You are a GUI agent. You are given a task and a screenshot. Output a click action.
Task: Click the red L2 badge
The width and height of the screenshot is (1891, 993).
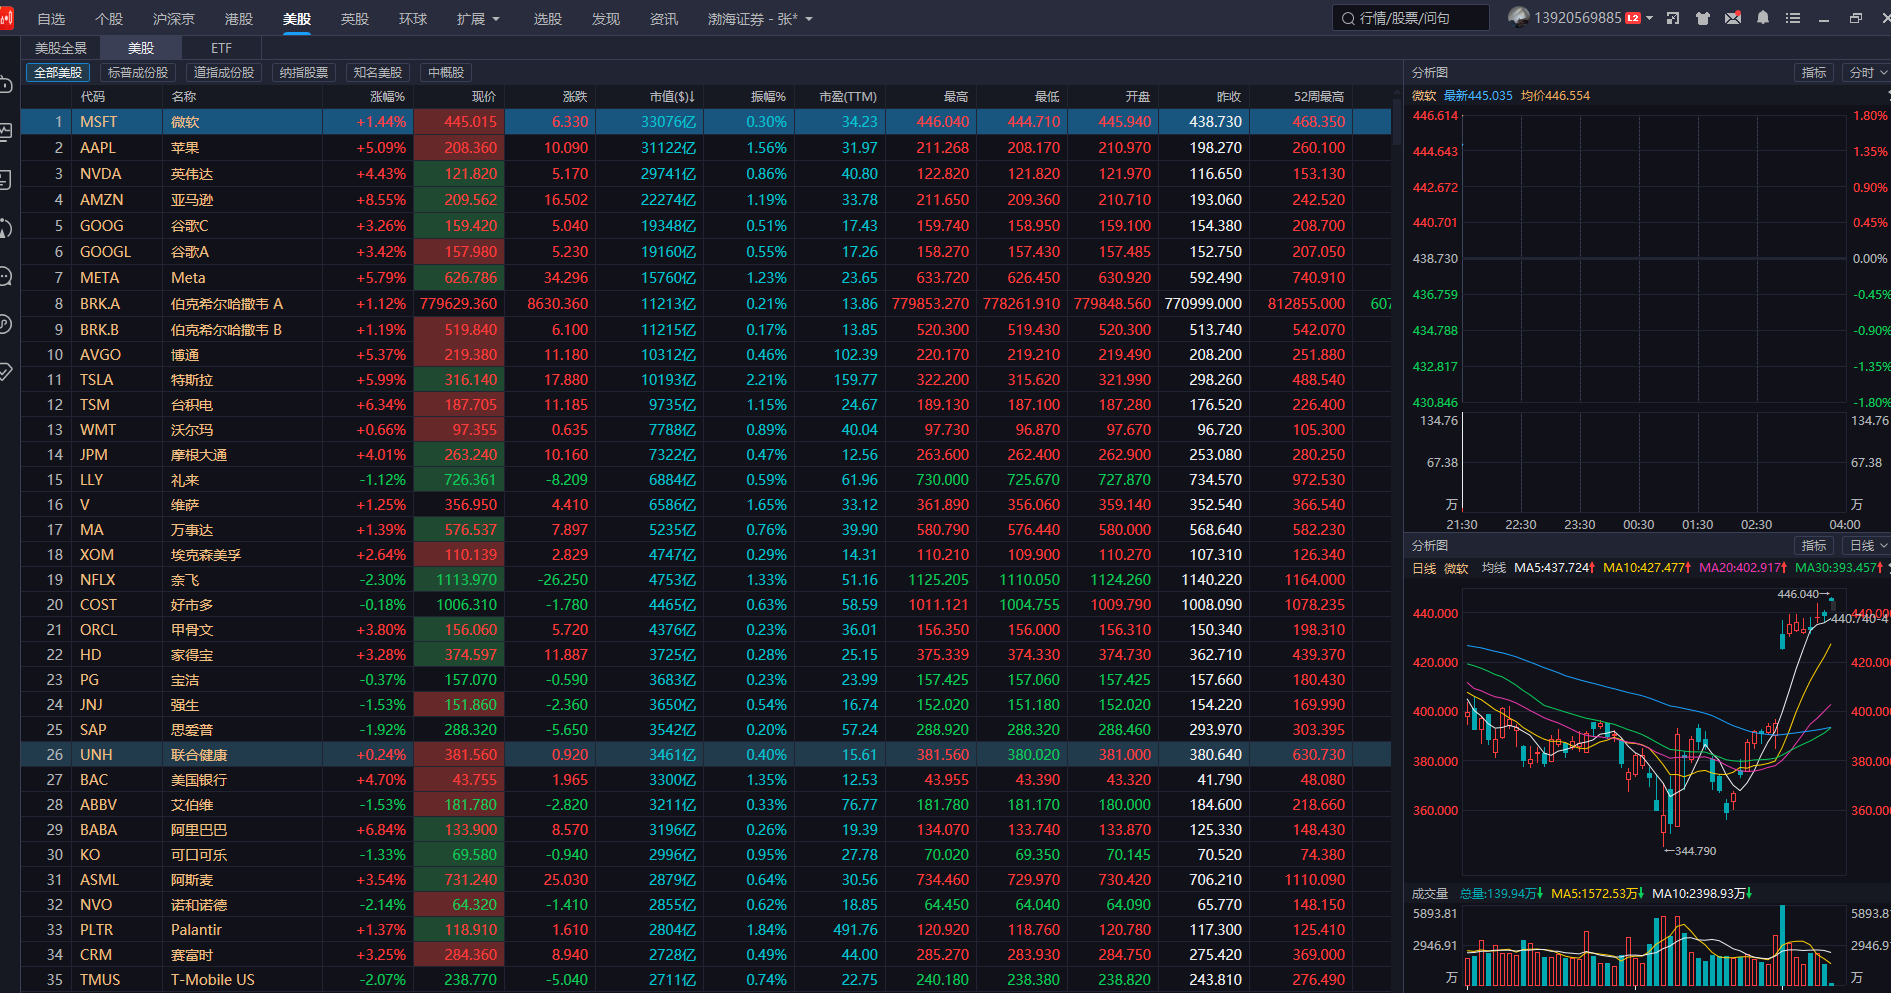tap(1633, 19)
